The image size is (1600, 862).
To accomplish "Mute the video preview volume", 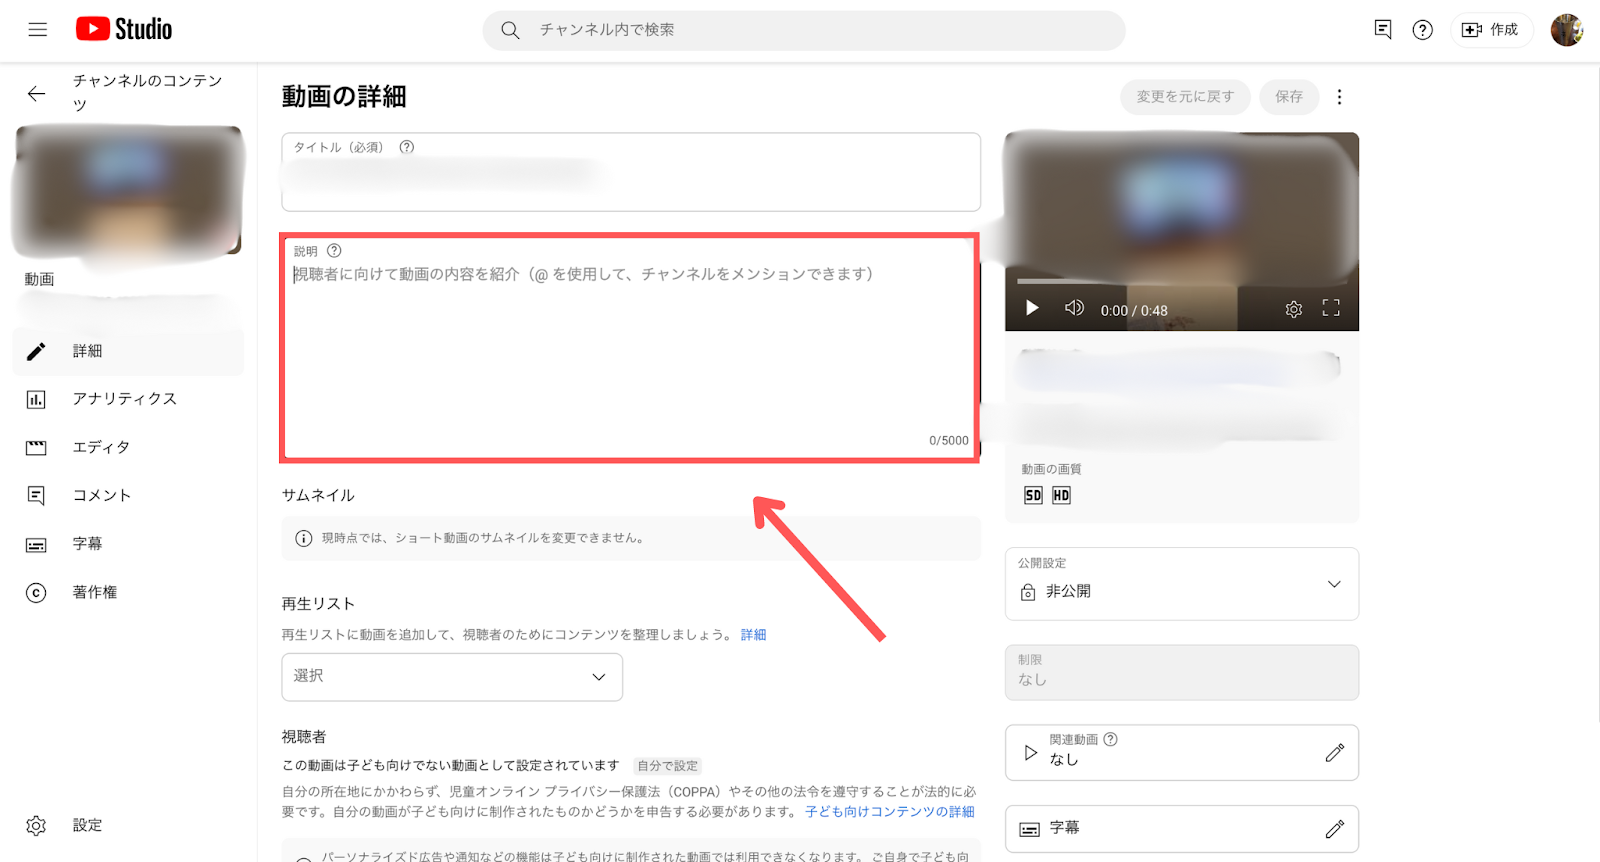I will pyautogui.click(x=1074, y=308).
